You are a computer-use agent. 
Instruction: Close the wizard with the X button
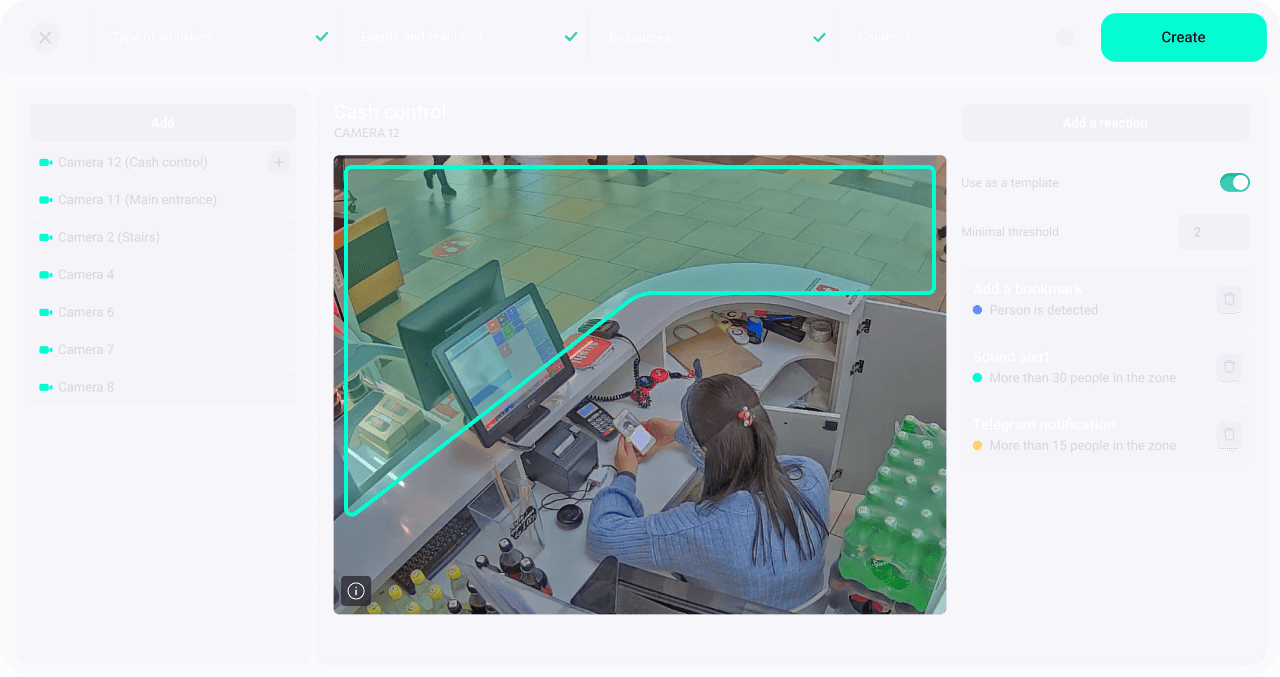[x=45, y=38]
